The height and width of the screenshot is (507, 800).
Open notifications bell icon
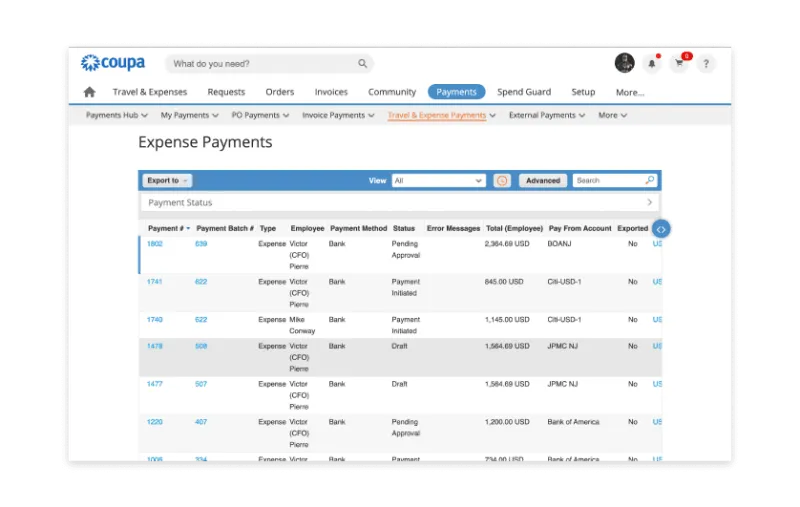coord(652,63)
